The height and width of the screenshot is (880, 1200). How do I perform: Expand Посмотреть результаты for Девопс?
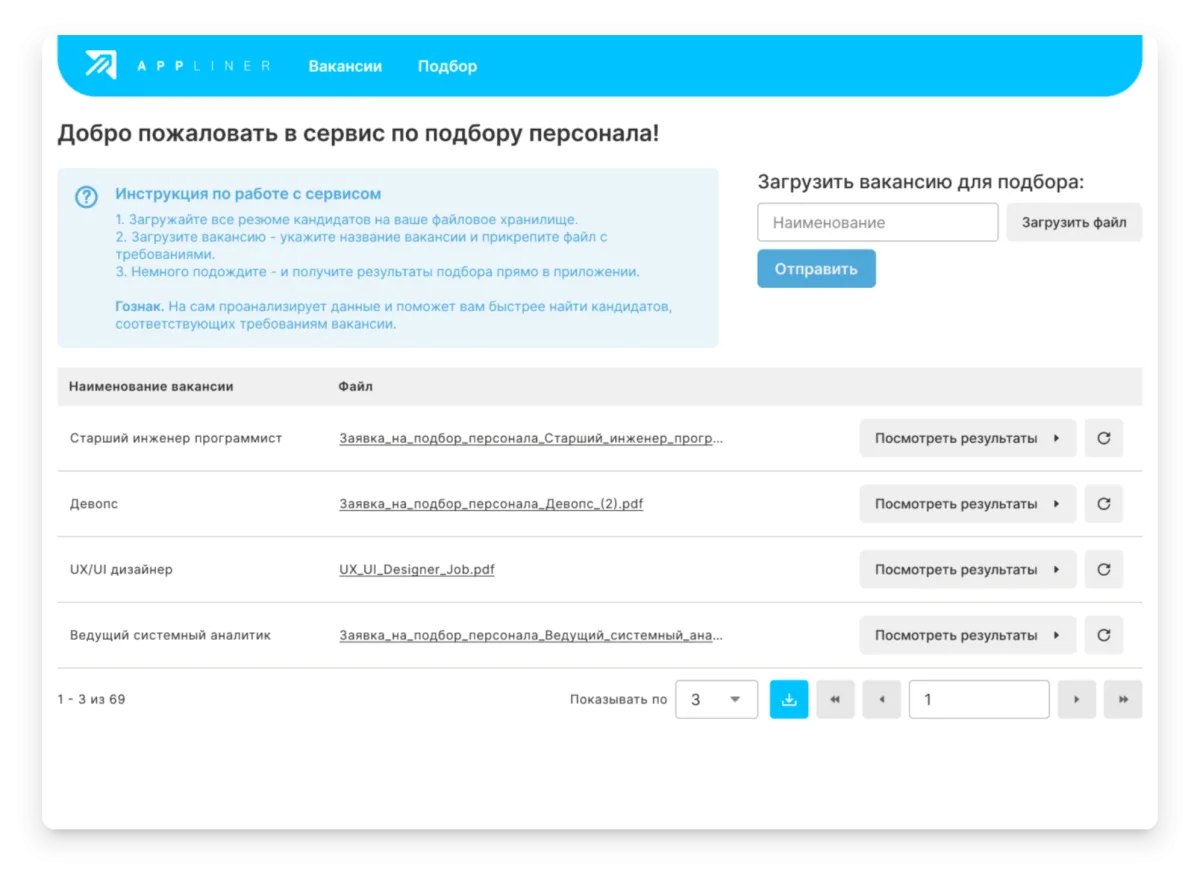[x=967, y=504]
